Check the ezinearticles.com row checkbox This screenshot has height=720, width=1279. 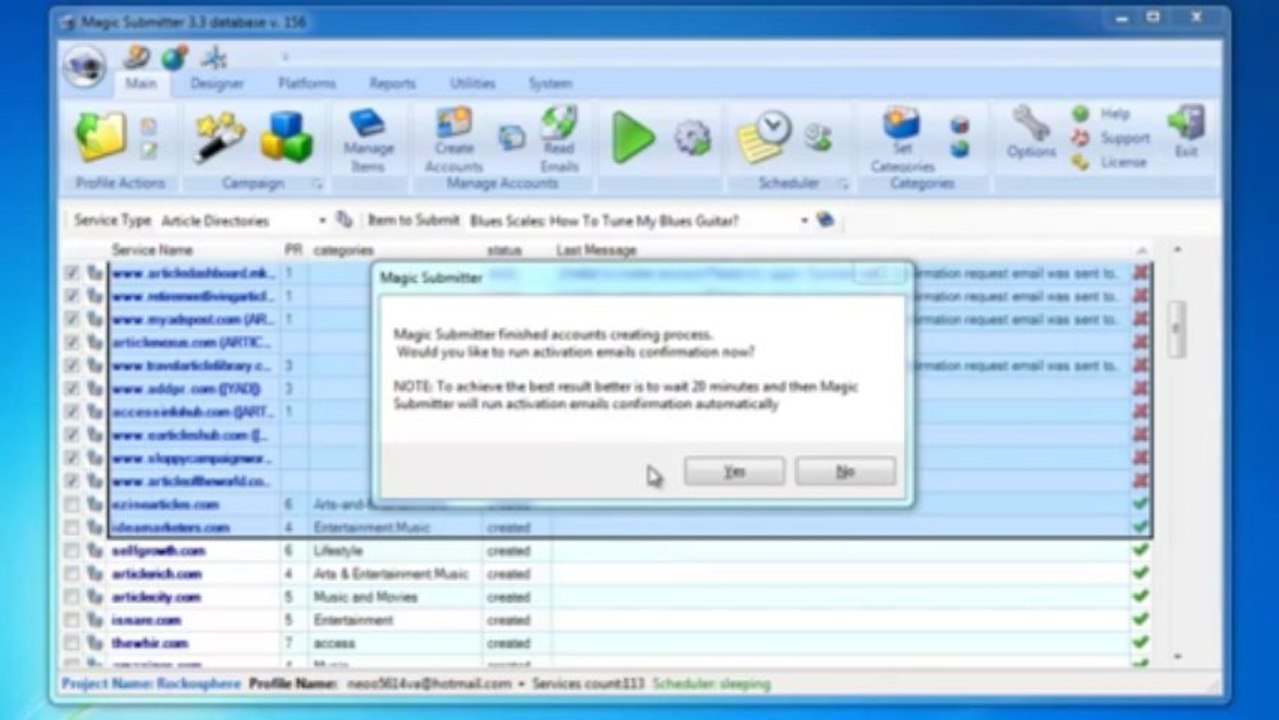72,504
